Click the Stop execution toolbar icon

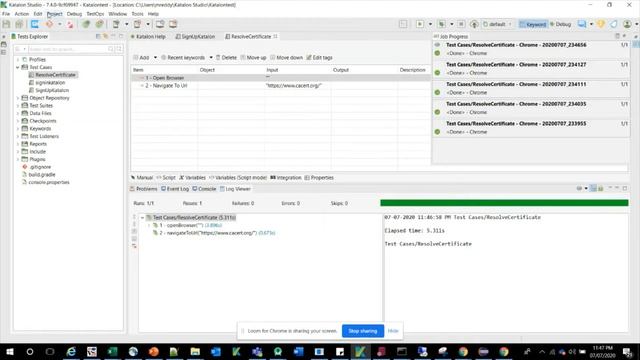[461, 24]
